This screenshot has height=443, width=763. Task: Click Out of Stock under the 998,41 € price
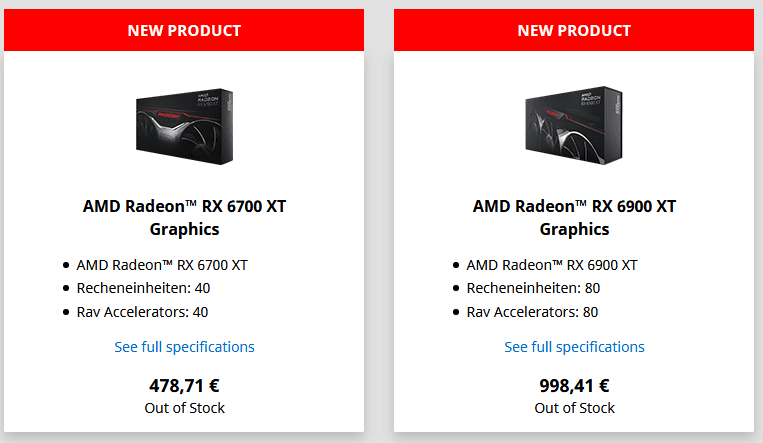[x=574, y=408]
